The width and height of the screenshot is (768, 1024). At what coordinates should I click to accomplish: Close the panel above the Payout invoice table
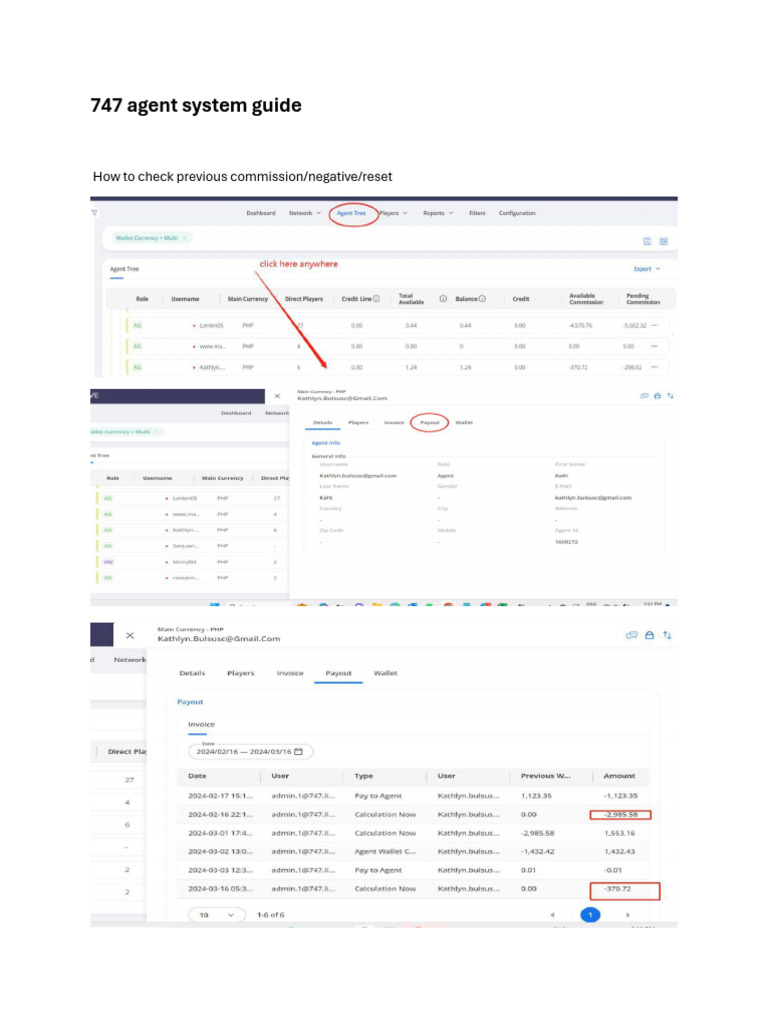pos(130,635)
